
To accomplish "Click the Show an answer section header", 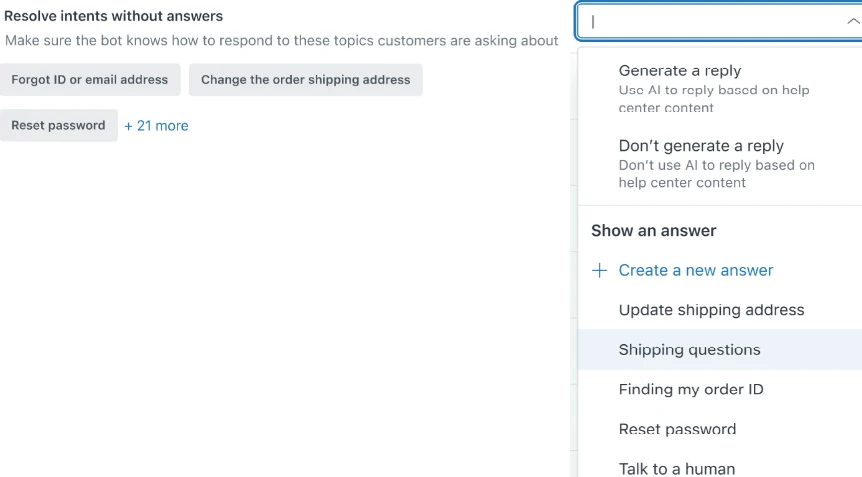I will [653, 231].
